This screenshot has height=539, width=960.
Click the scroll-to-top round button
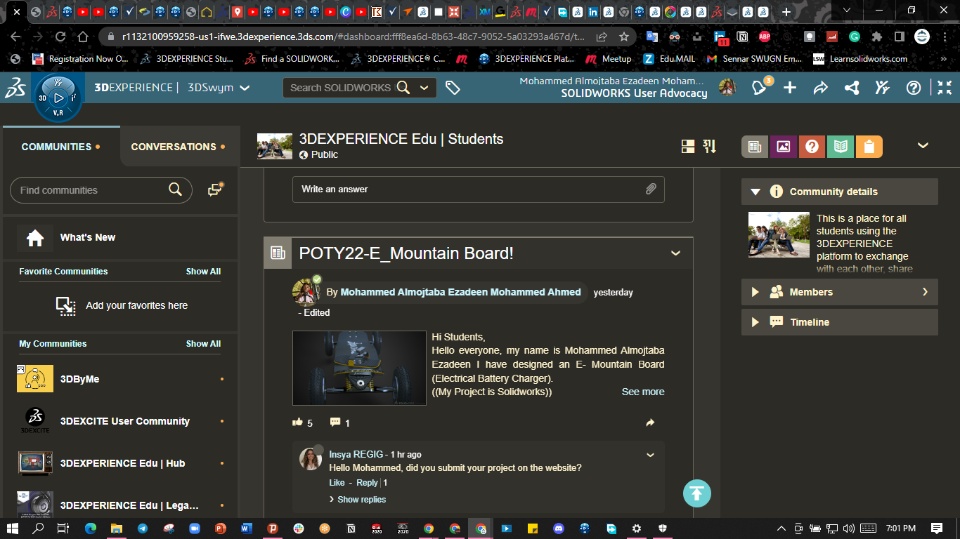click(697, 493)
